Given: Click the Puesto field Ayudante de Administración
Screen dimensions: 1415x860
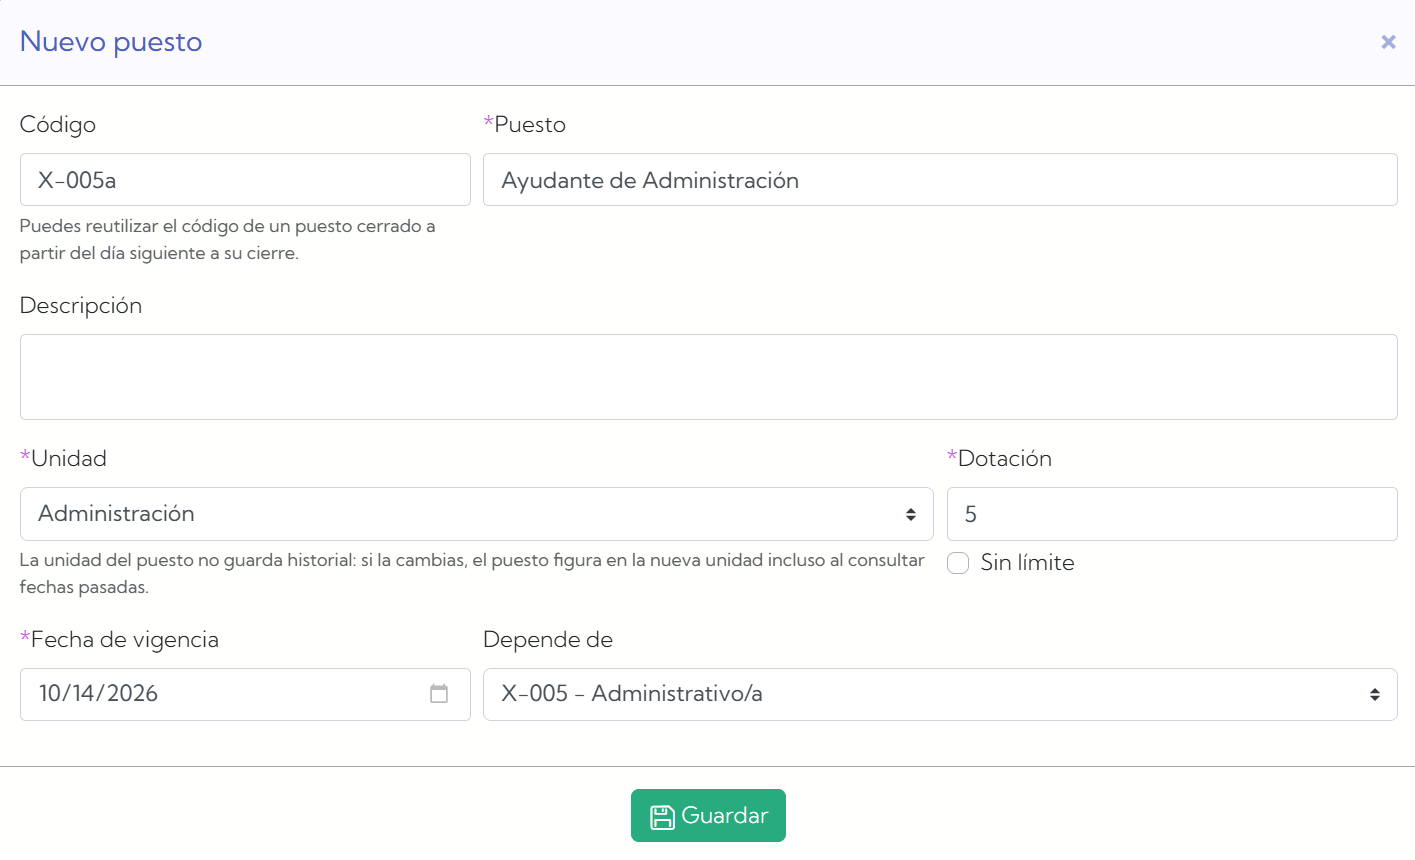Looking at the screenshot, I should coord(940,180).
